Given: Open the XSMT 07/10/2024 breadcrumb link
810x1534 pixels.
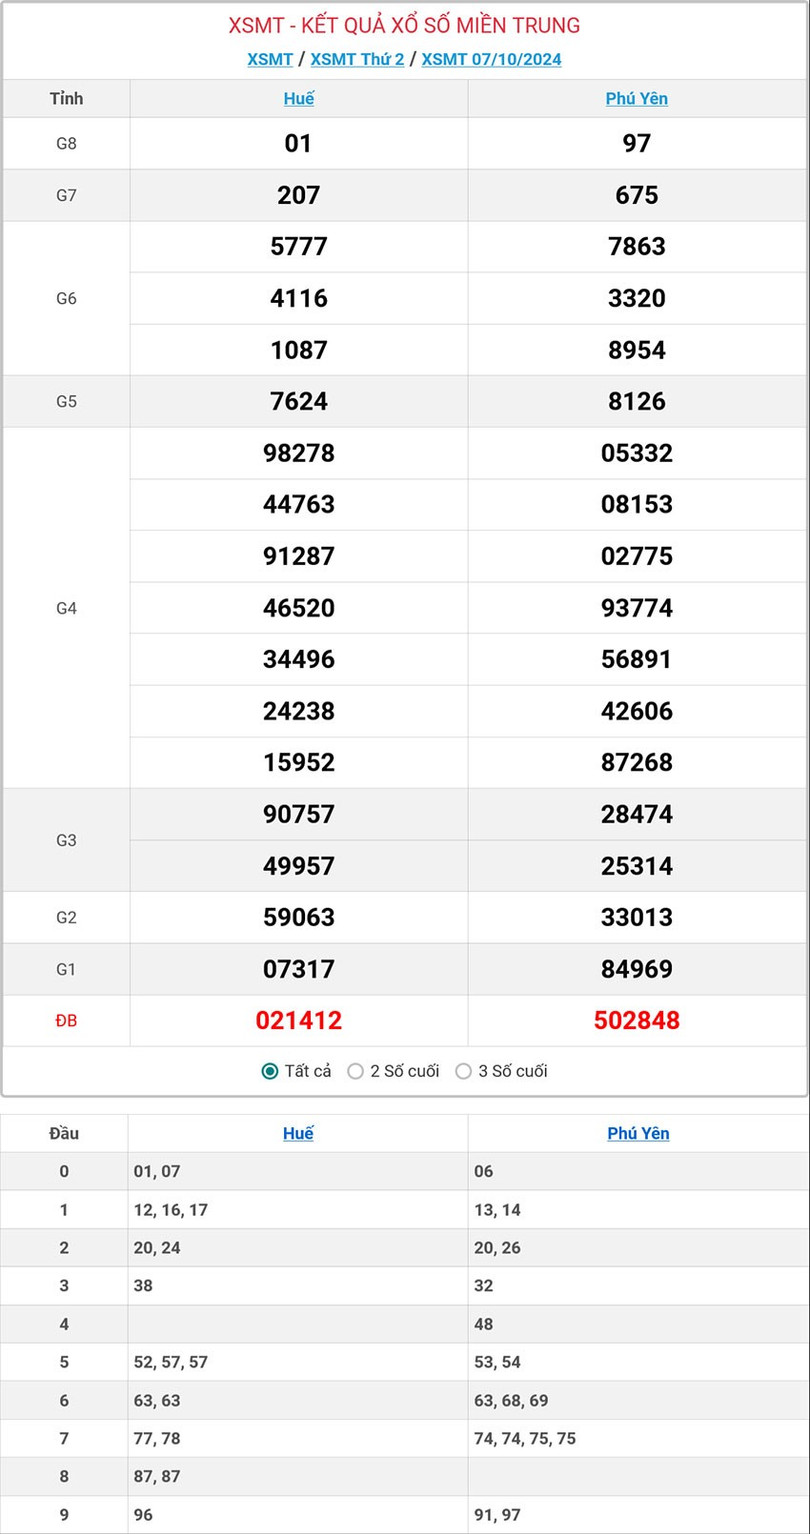Looking at the screenshot, I should tap(491, 59).
